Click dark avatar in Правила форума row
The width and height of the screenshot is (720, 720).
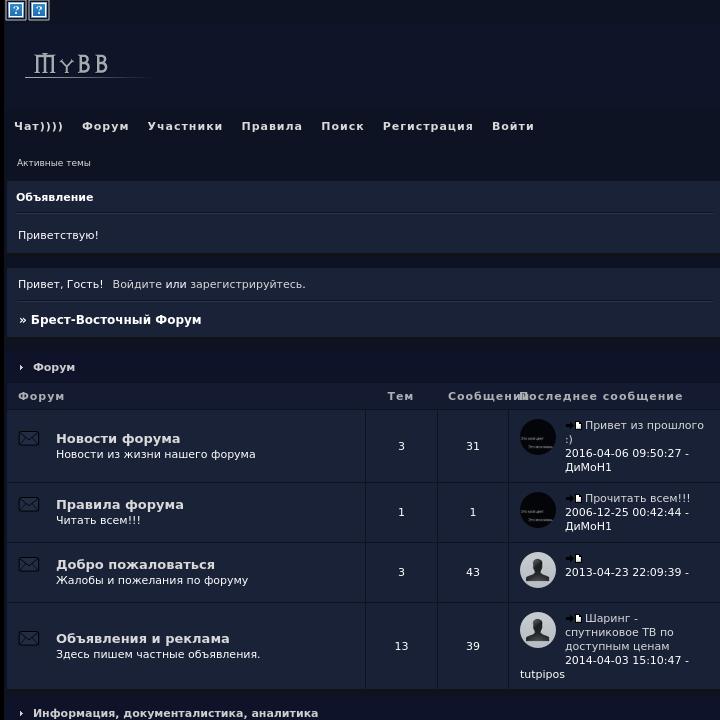[x=538, y=510]
